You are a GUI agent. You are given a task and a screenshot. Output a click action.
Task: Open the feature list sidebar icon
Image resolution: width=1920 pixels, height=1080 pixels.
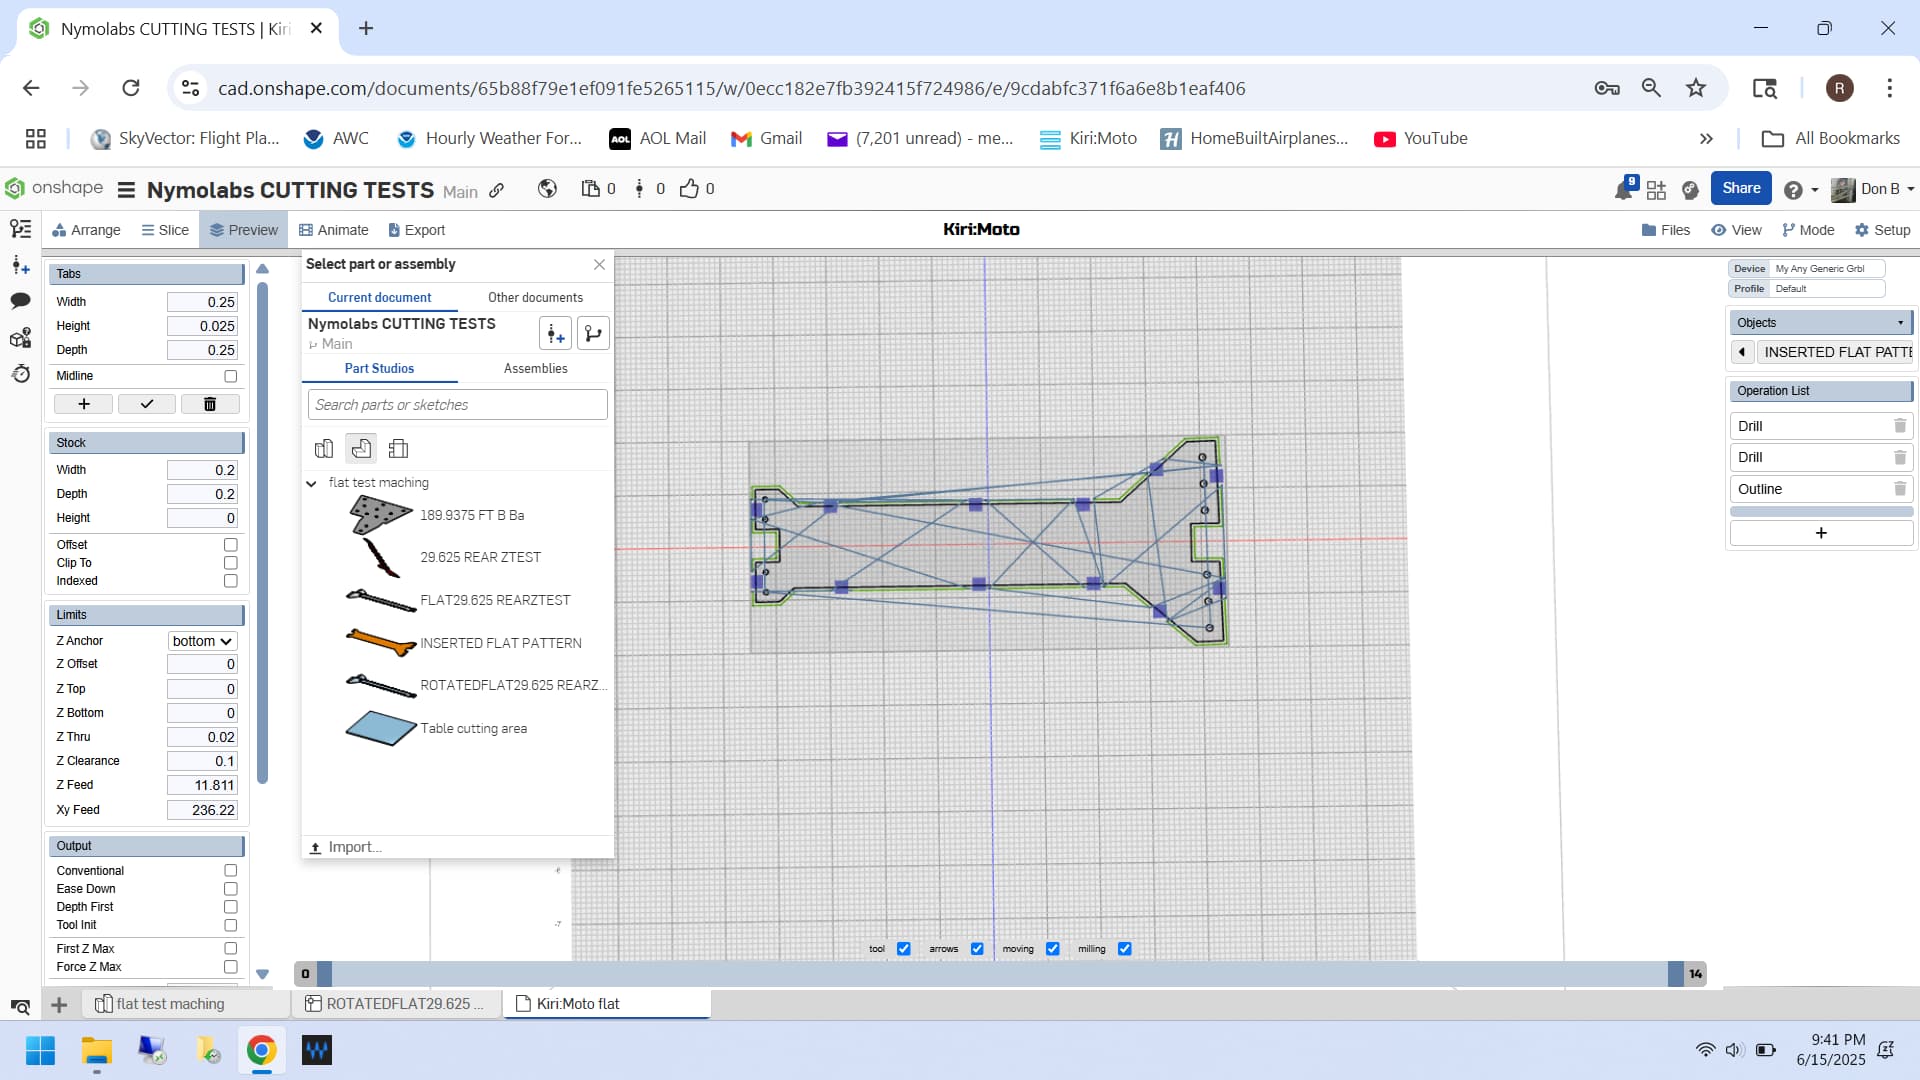coord(20,229)
